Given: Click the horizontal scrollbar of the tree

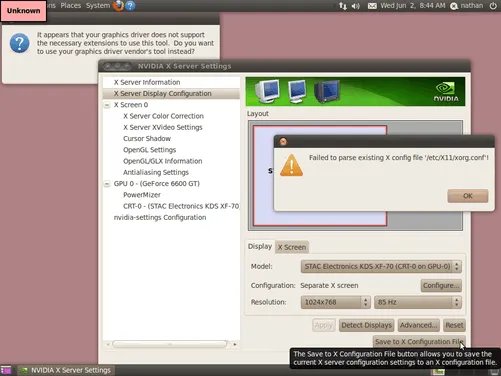Looking at the screenshot, I should [x=170, y=344].
